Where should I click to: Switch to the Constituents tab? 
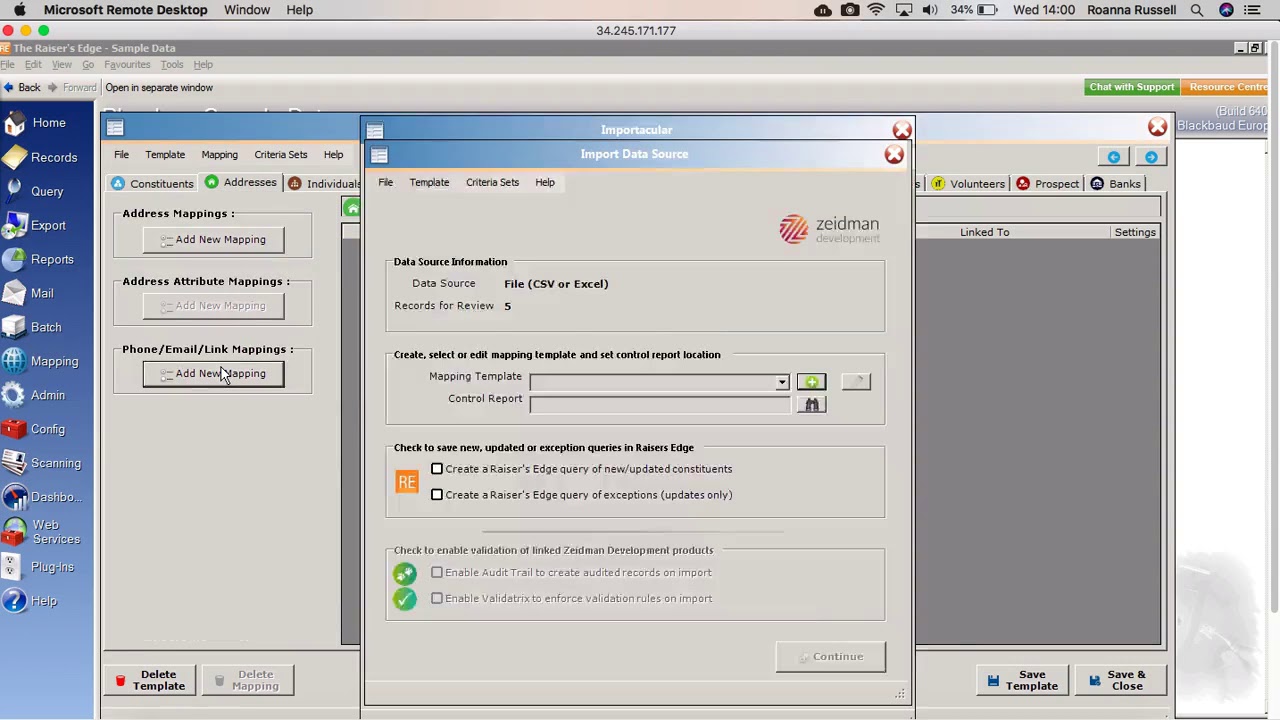point(152,184)
